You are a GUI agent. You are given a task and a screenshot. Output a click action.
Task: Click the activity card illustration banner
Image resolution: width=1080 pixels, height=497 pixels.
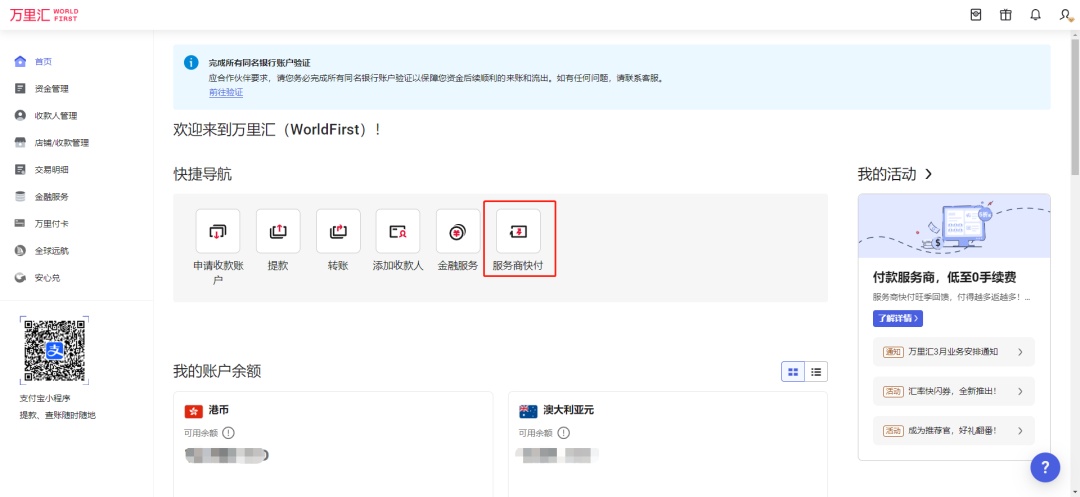point(954,226)
